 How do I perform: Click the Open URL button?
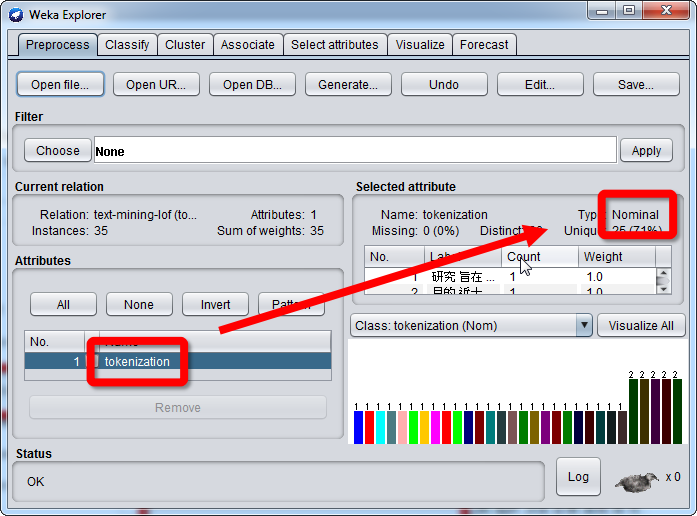click(156, 84)
